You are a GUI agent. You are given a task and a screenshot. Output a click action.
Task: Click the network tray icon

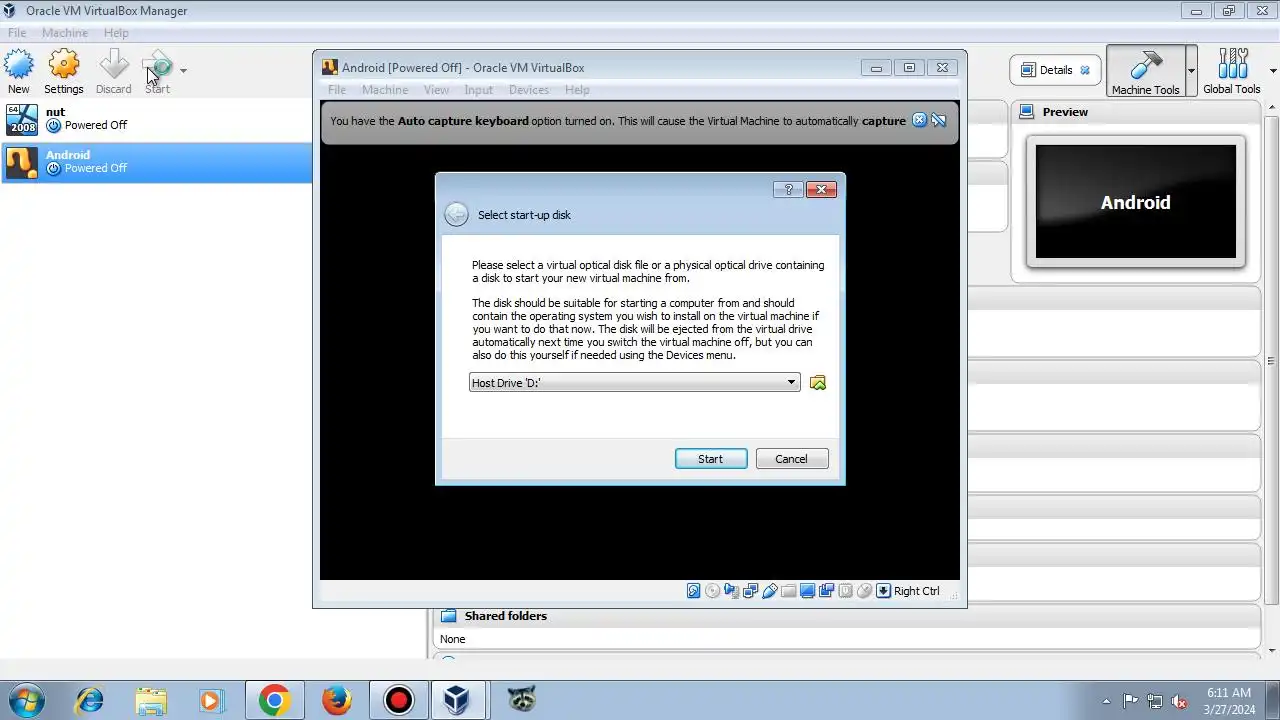1155,701
